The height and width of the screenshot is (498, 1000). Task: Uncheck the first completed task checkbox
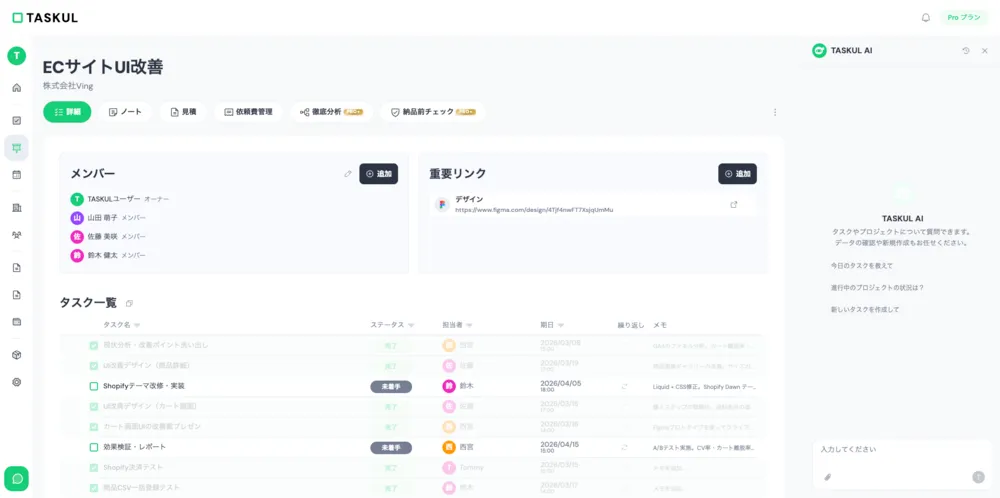[94, 345]
